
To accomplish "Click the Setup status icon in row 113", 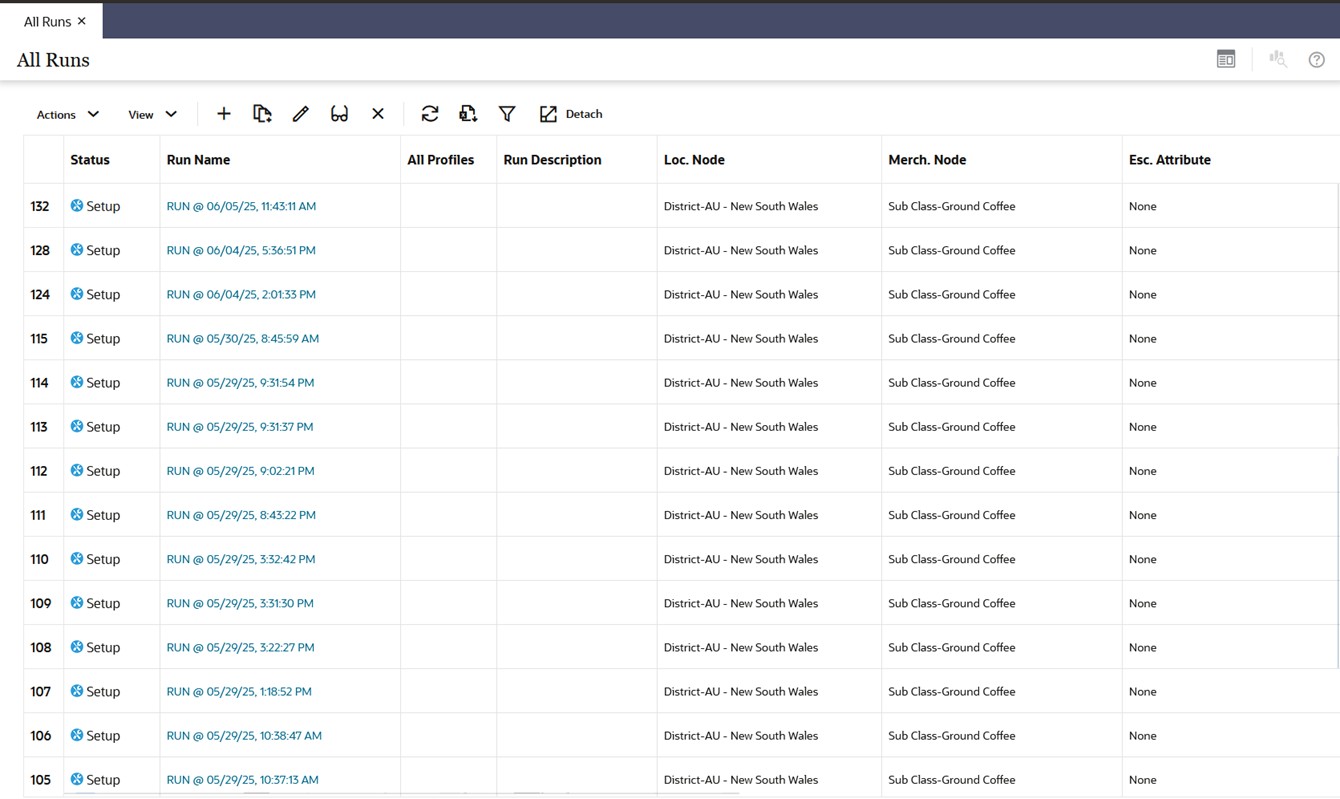I will click(x=77, y=426).
